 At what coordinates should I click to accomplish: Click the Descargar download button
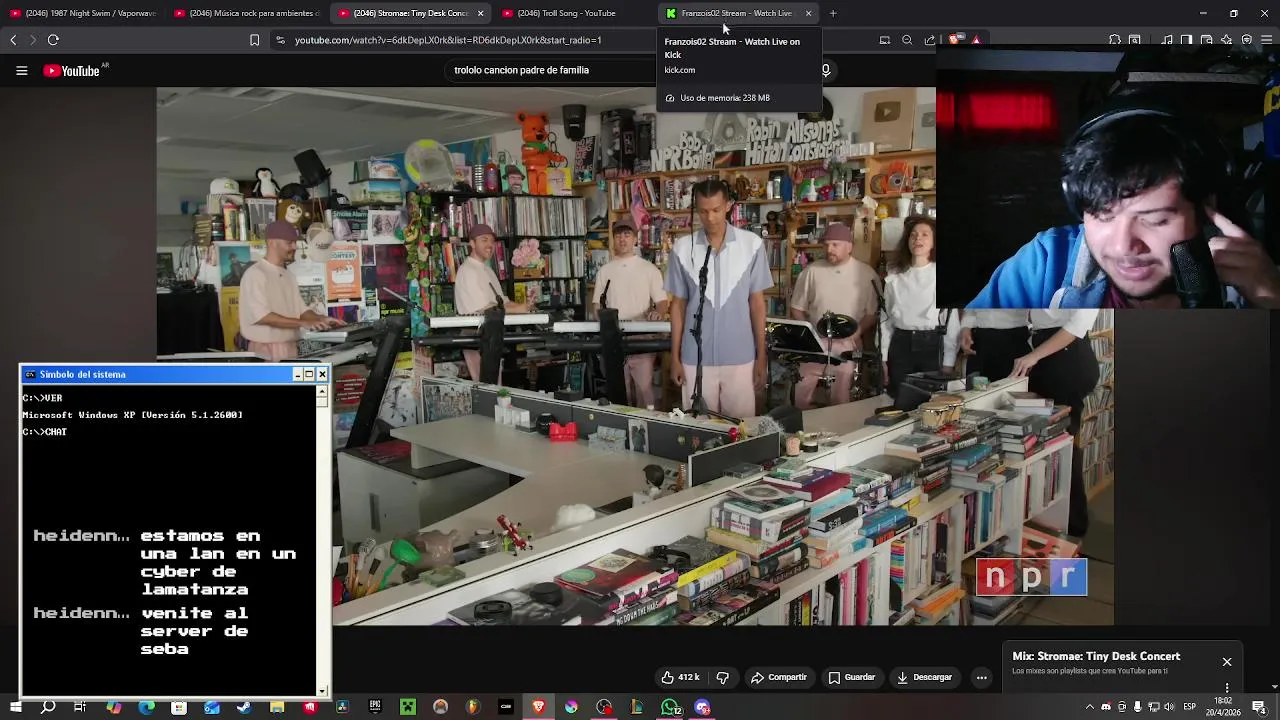[925, 677]
